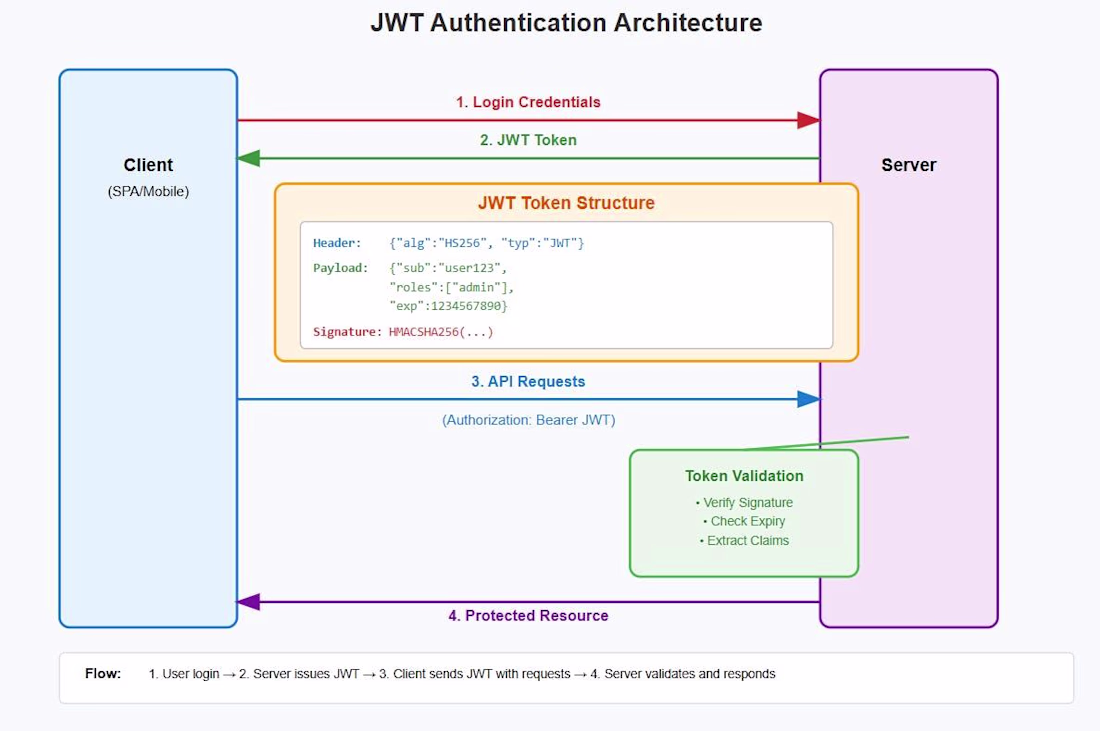Select the "Server" box label

[908, 165]
